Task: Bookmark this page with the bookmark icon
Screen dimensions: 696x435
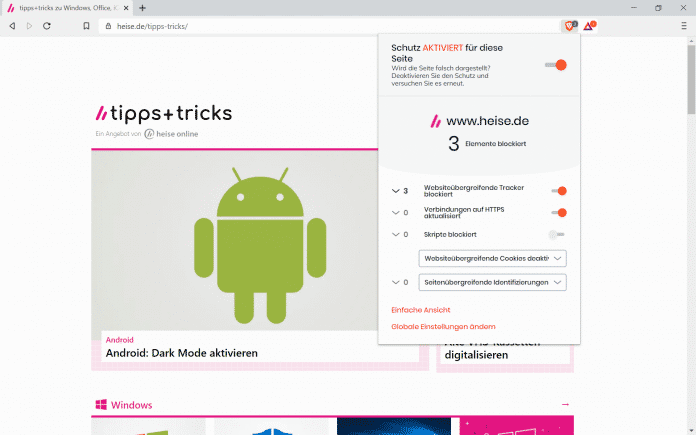Action: click(86, 25)
